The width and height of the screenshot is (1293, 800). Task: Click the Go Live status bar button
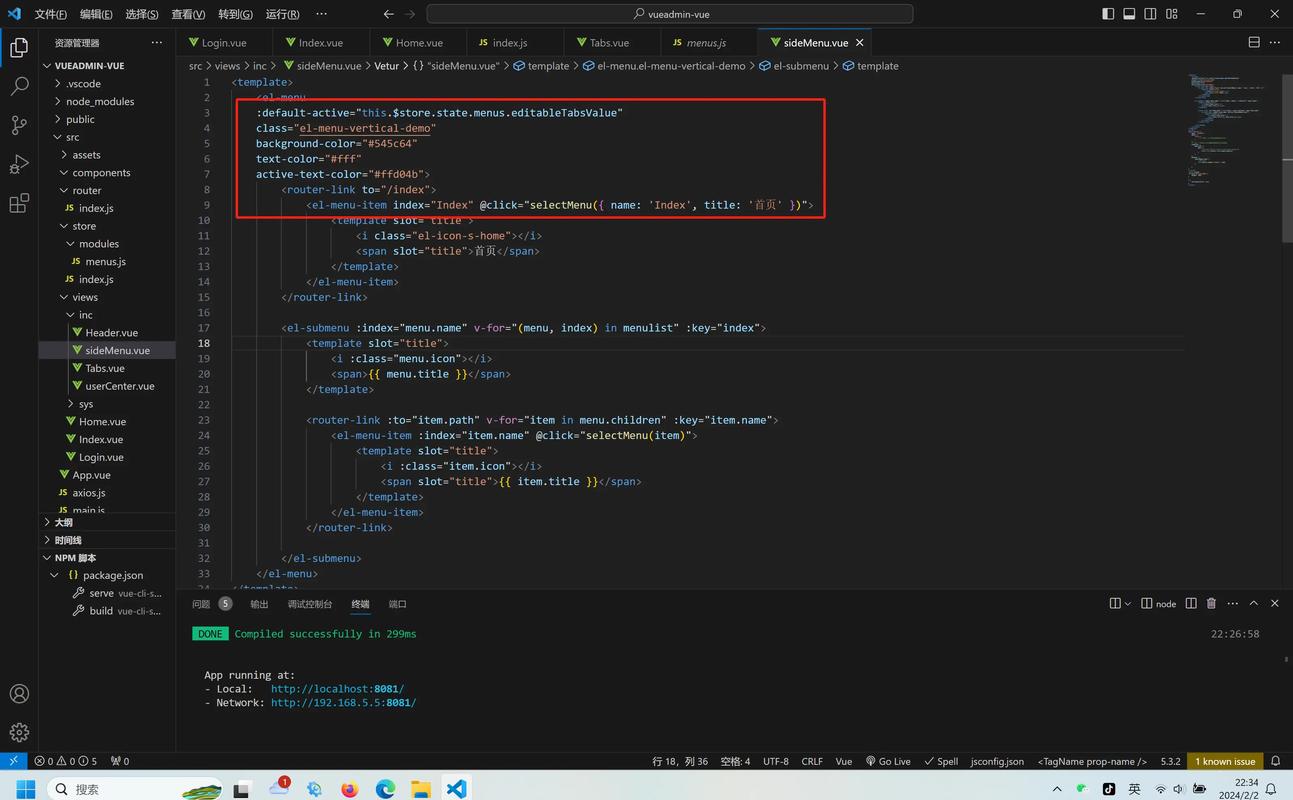click(x=888, y=761)
